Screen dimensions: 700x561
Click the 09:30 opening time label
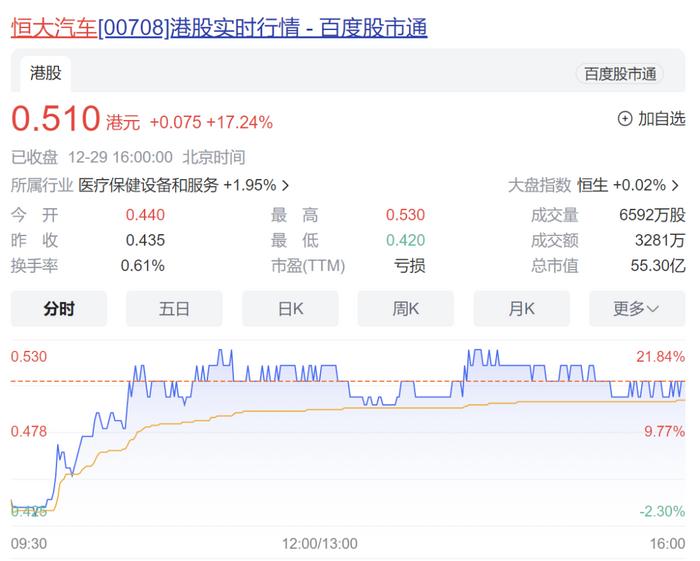(x=30, y=543)
